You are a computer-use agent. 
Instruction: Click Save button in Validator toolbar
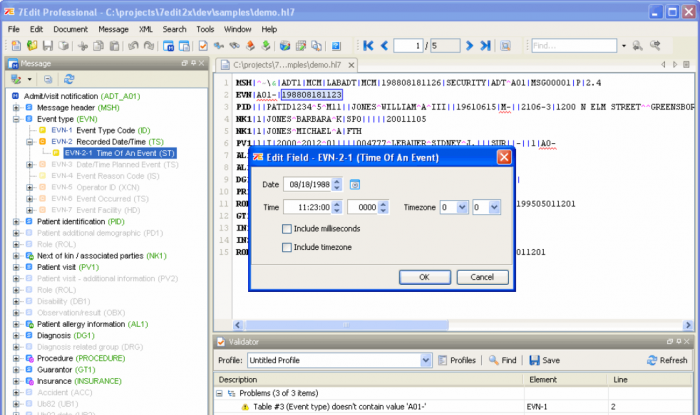click(545, 360)
